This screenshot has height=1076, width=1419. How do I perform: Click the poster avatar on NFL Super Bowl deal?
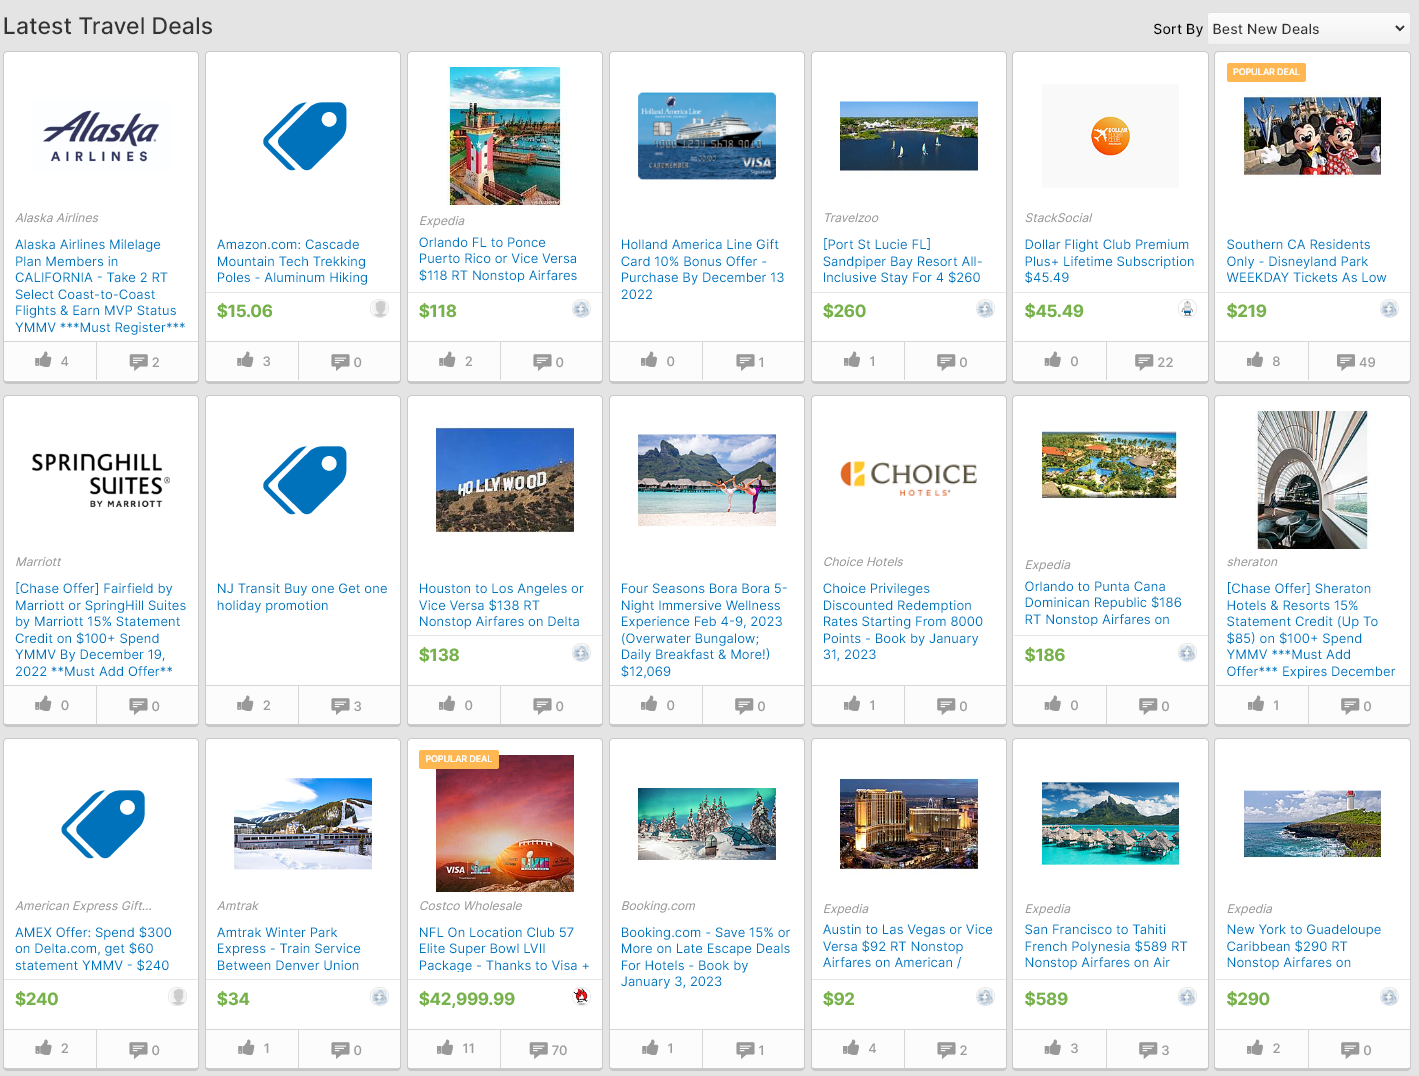pos(581,996)
